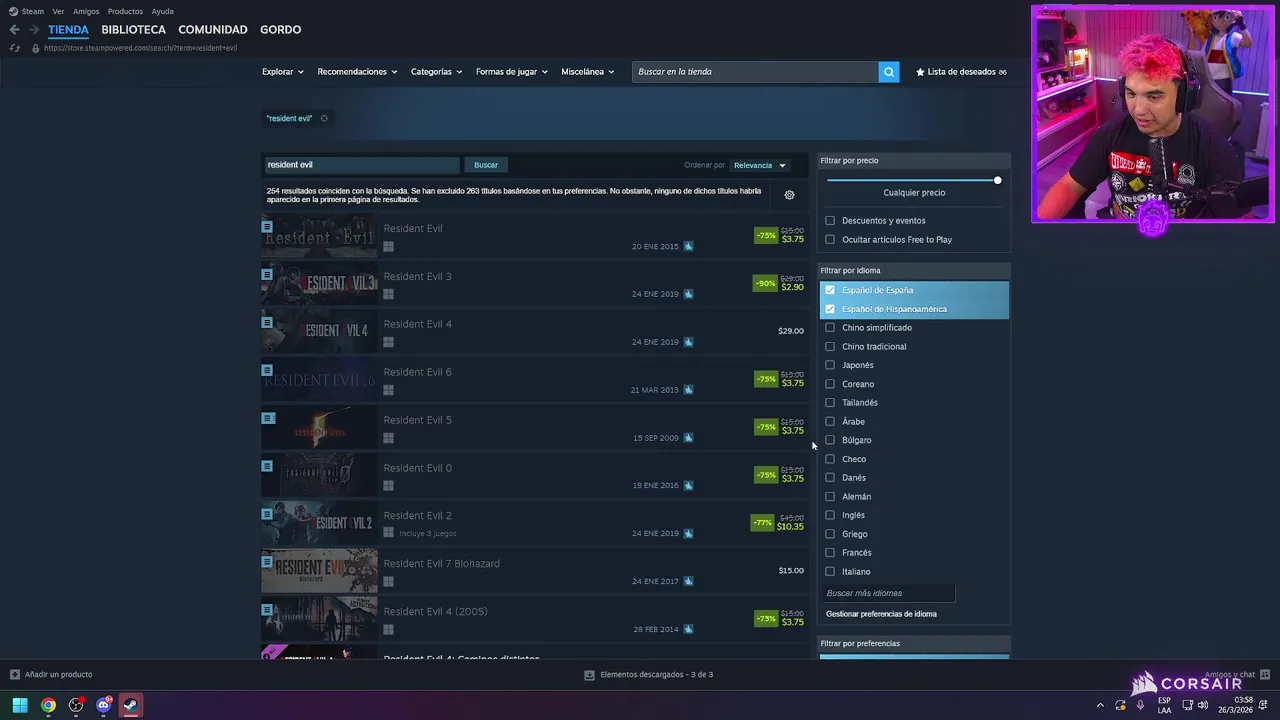Check Japonés language filter
This screenshot has height=720, width=1280.
[x=830, y=365]
